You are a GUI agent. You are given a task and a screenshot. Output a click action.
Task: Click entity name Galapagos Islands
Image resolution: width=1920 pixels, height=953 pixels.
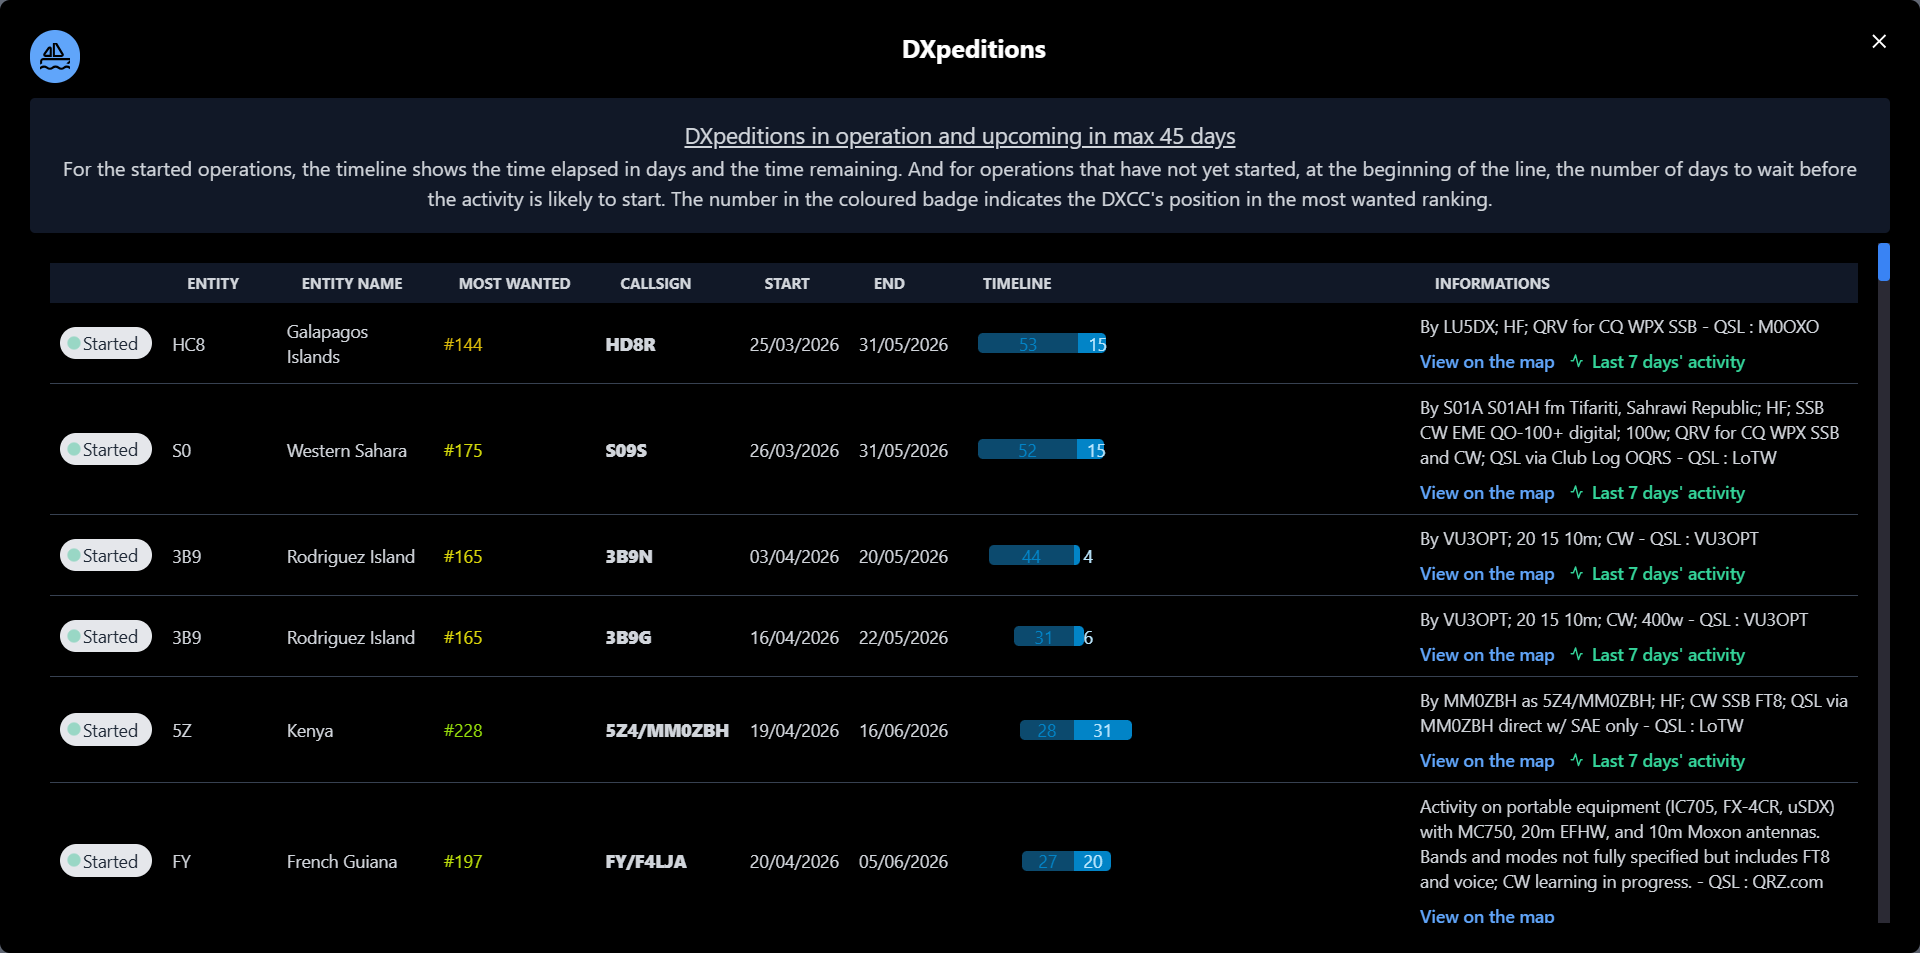[327, 344]
